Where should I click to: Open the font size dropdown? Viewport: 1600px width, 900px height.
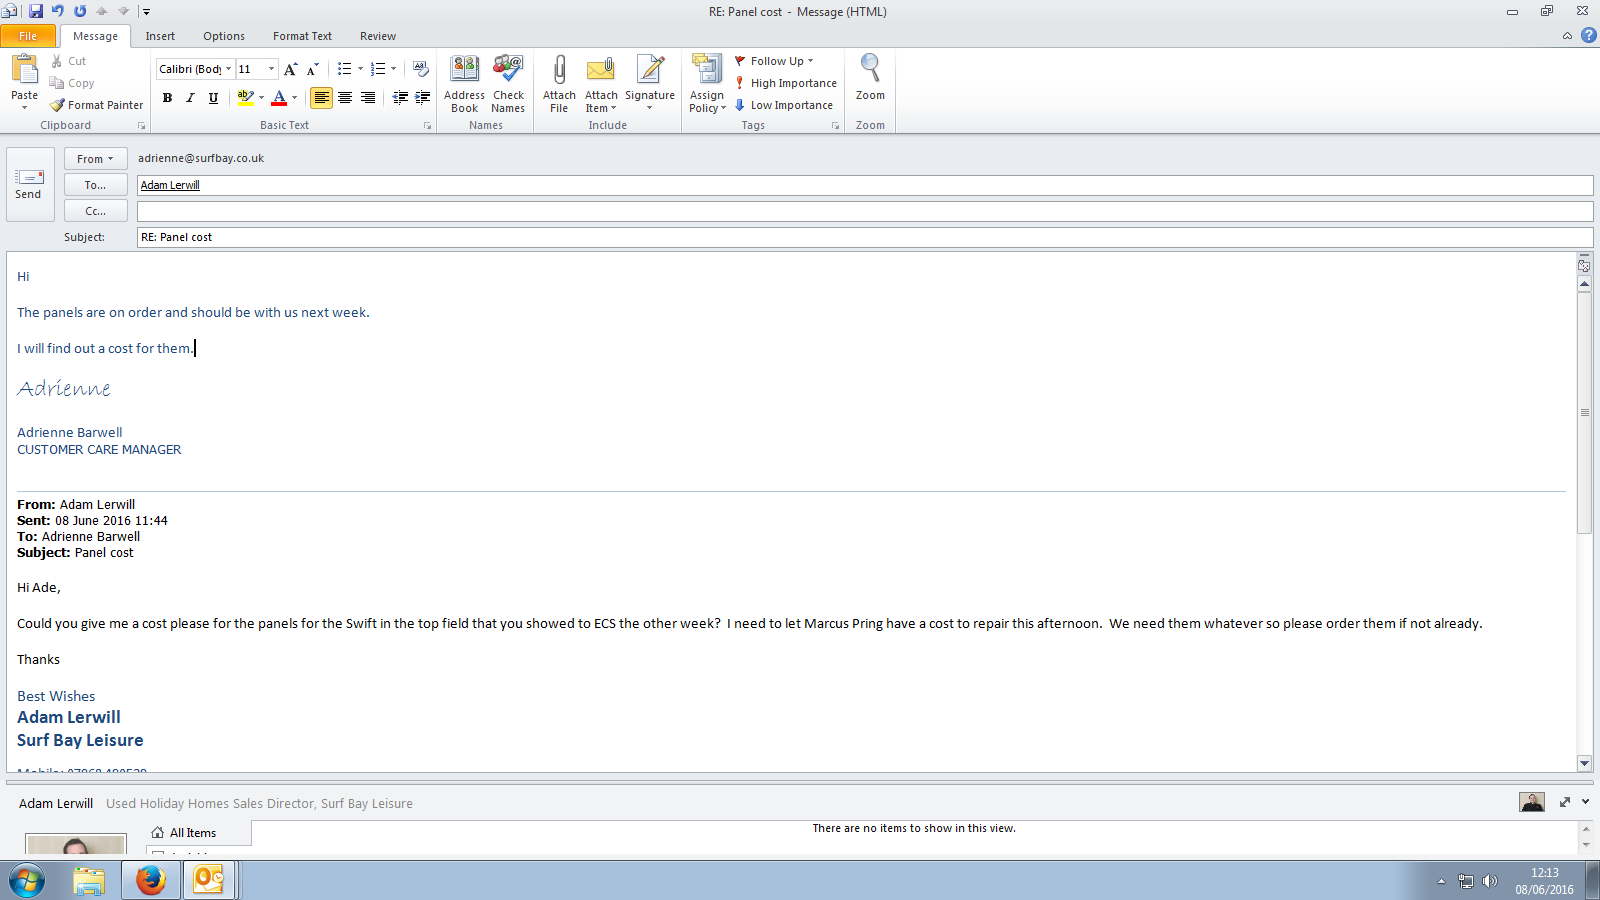271,69
